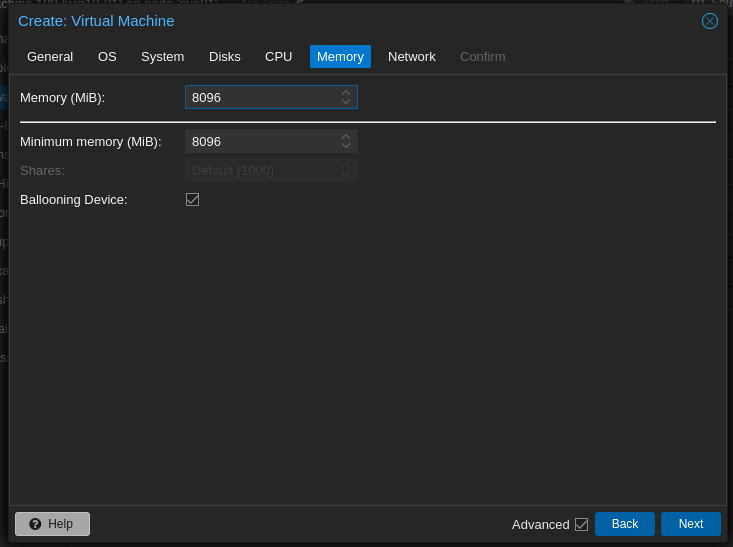Open the OS tab
Image resolution: width=733 pixels, height=547 pixels.
click(x=107, y=57)
